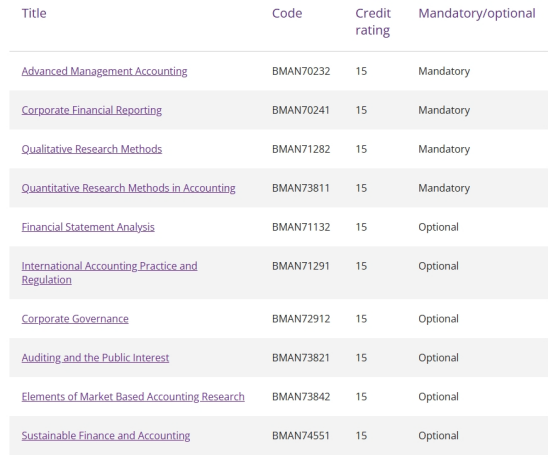Click code BMAN72912 in Corporate Governance row

301,319
